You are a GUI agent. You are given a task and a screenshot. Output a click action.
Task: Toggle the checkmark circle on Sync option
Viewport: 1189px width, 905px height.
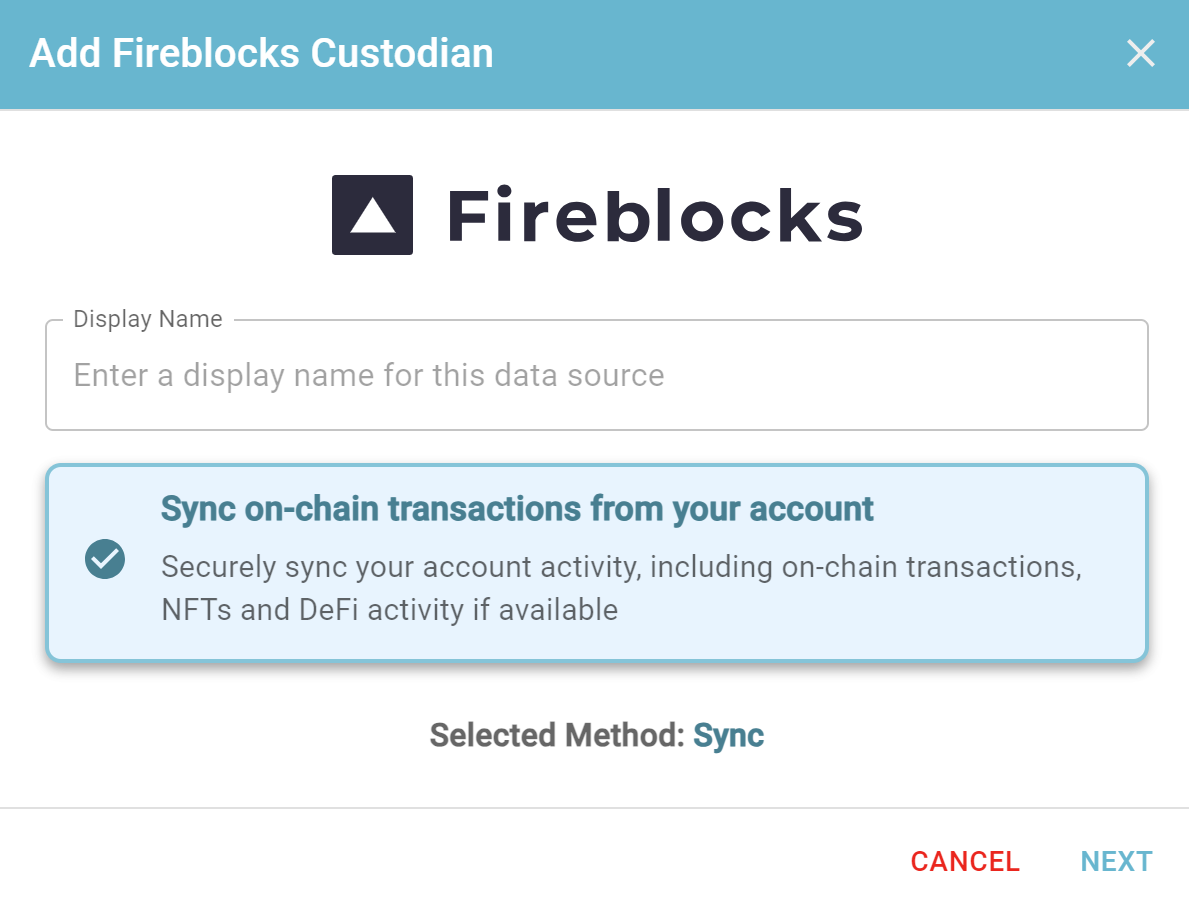pos(105,559)
